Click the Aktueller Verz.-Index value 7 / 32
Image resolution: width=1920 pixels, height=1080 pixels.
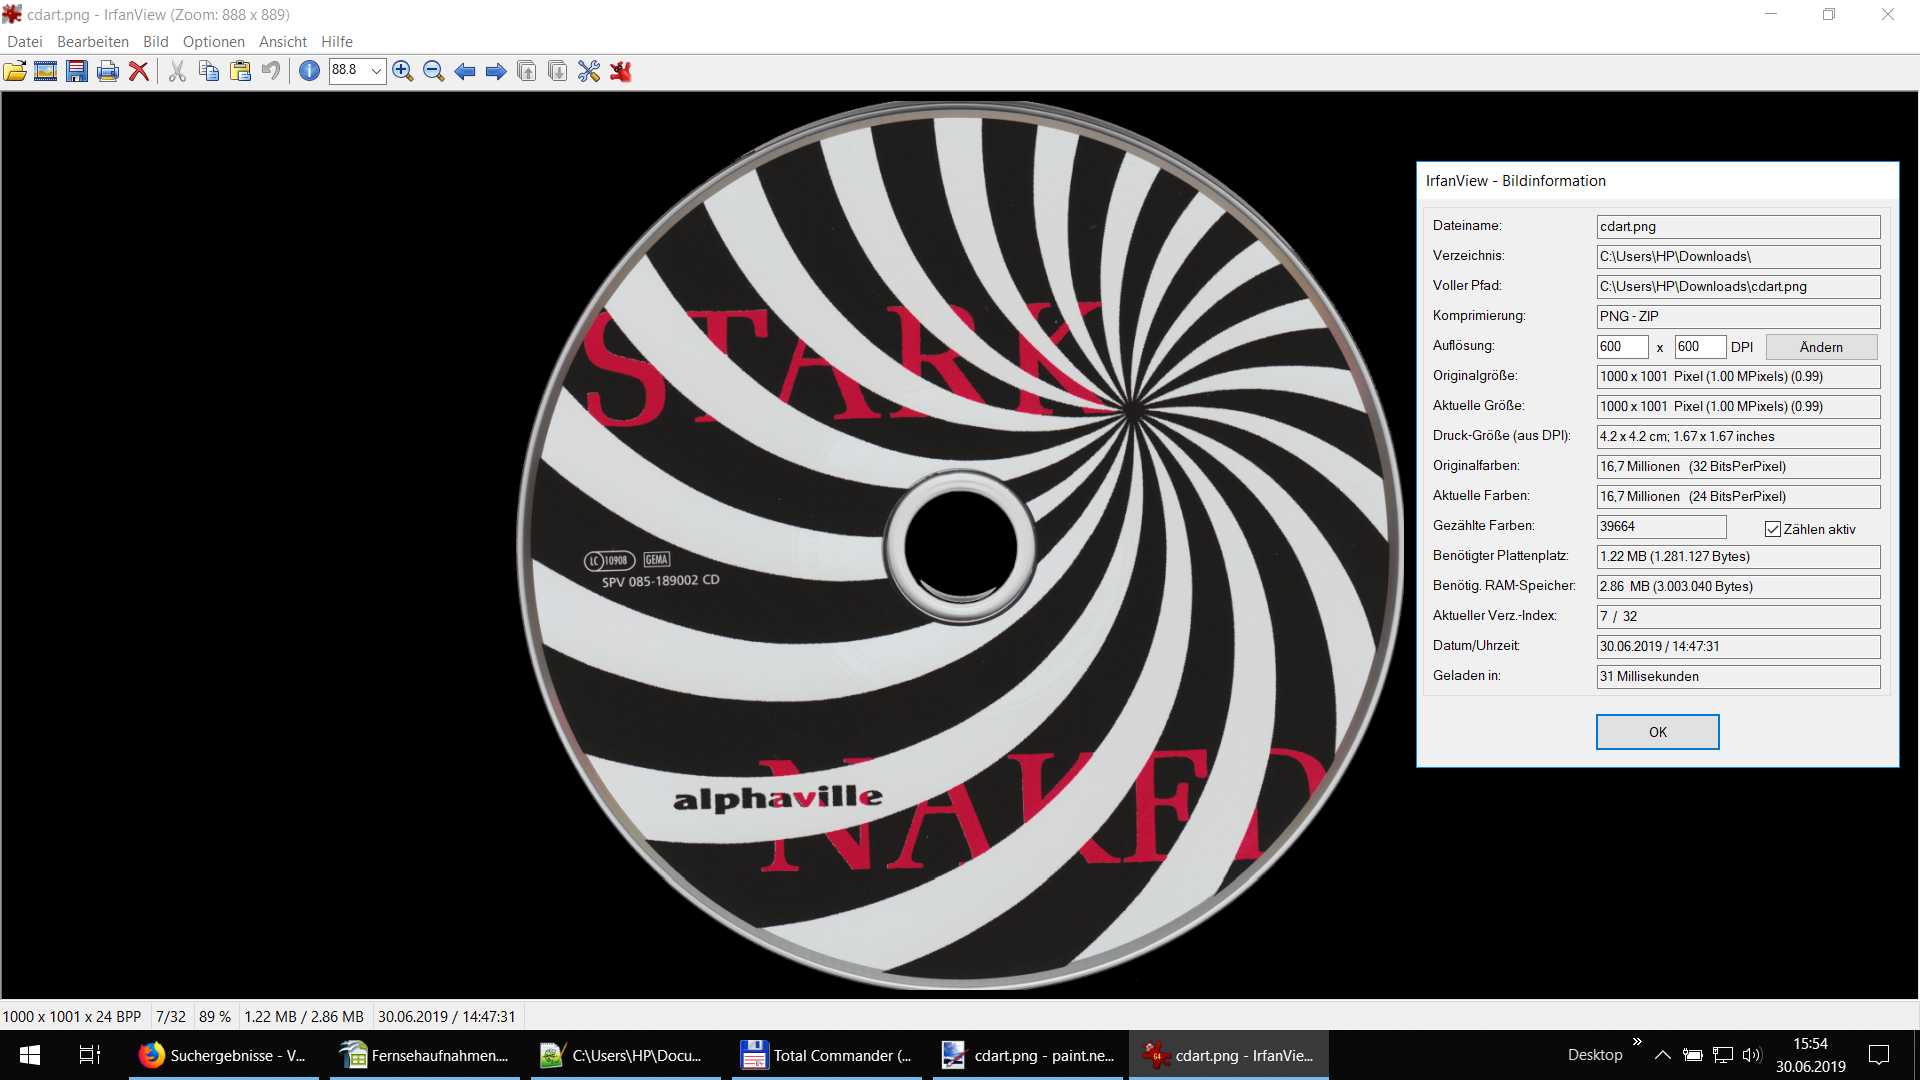pos(1738,617)
